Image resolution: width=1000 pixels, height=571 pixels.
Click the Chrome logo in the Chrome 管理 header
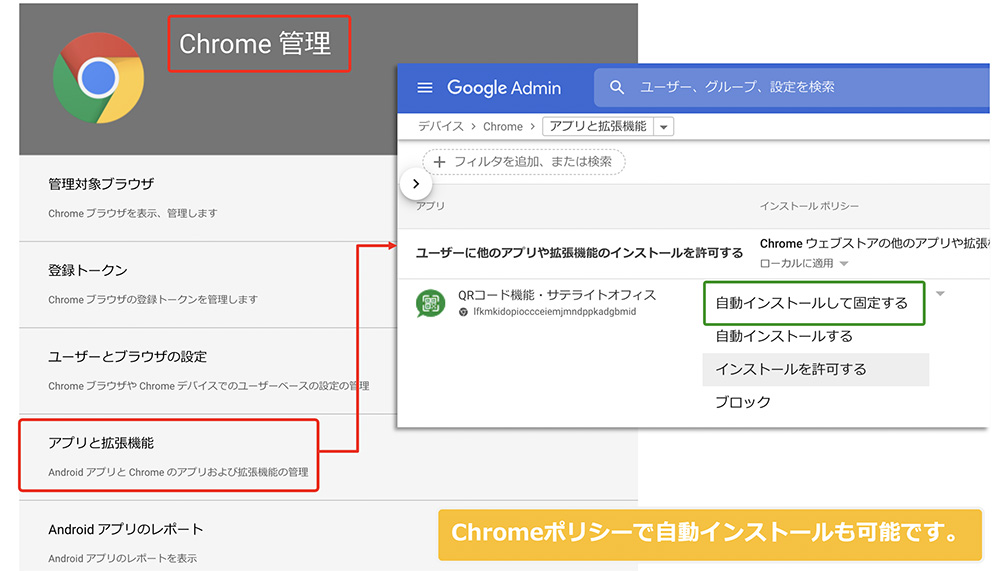point(98,78)
